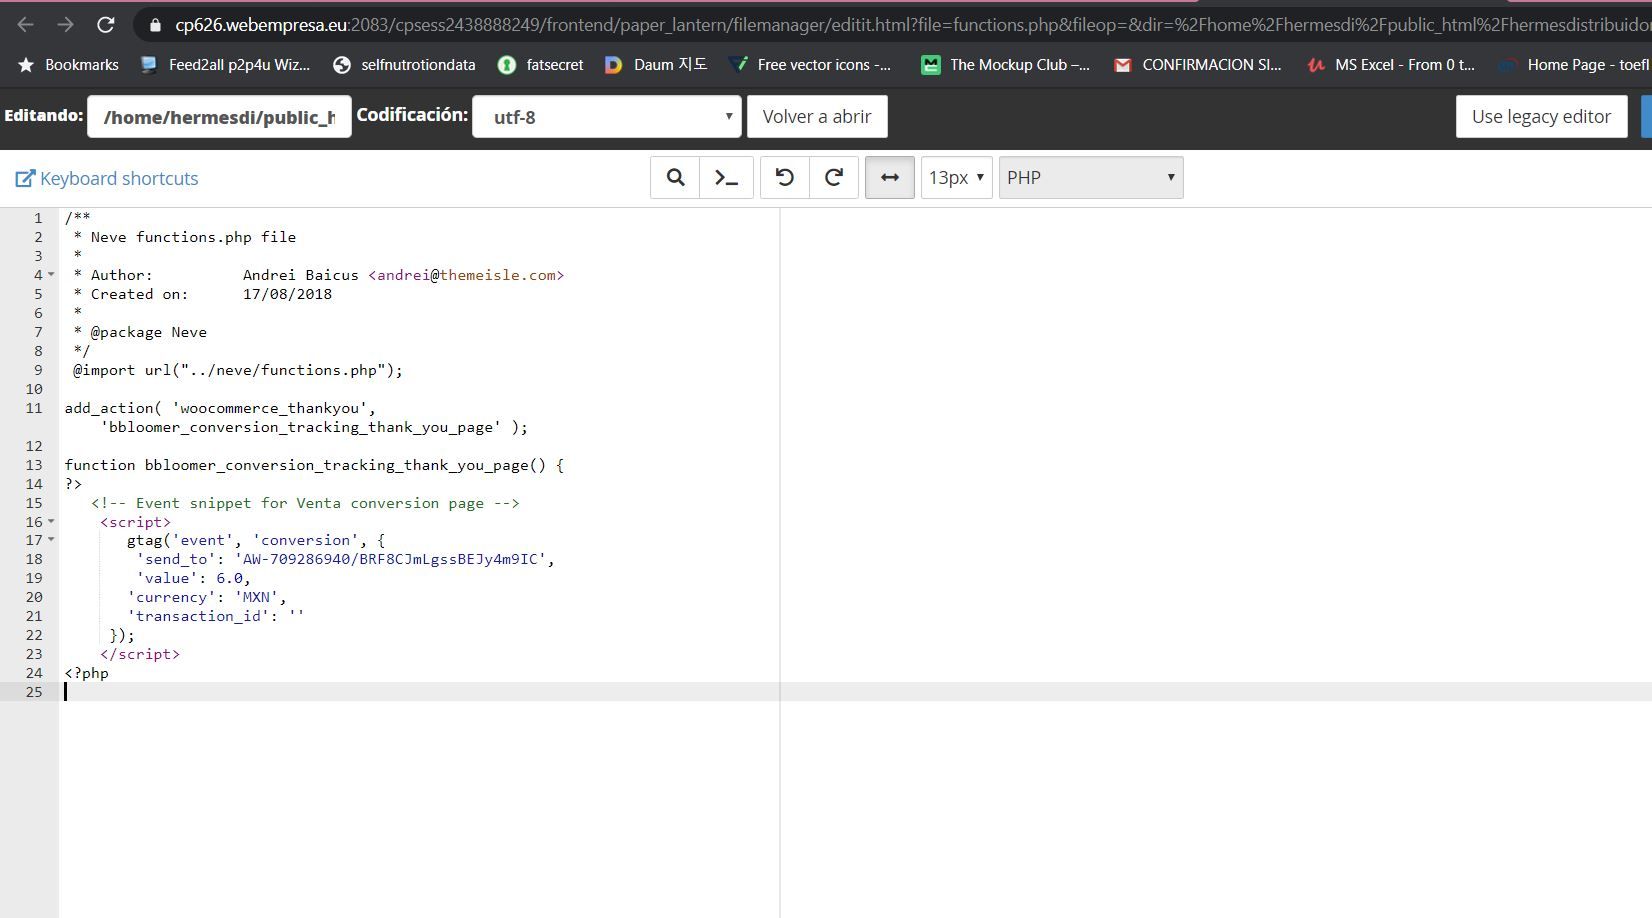Click the address bar URL
The height and width of the screenshot is (918, 1652).
pos(912,25)
